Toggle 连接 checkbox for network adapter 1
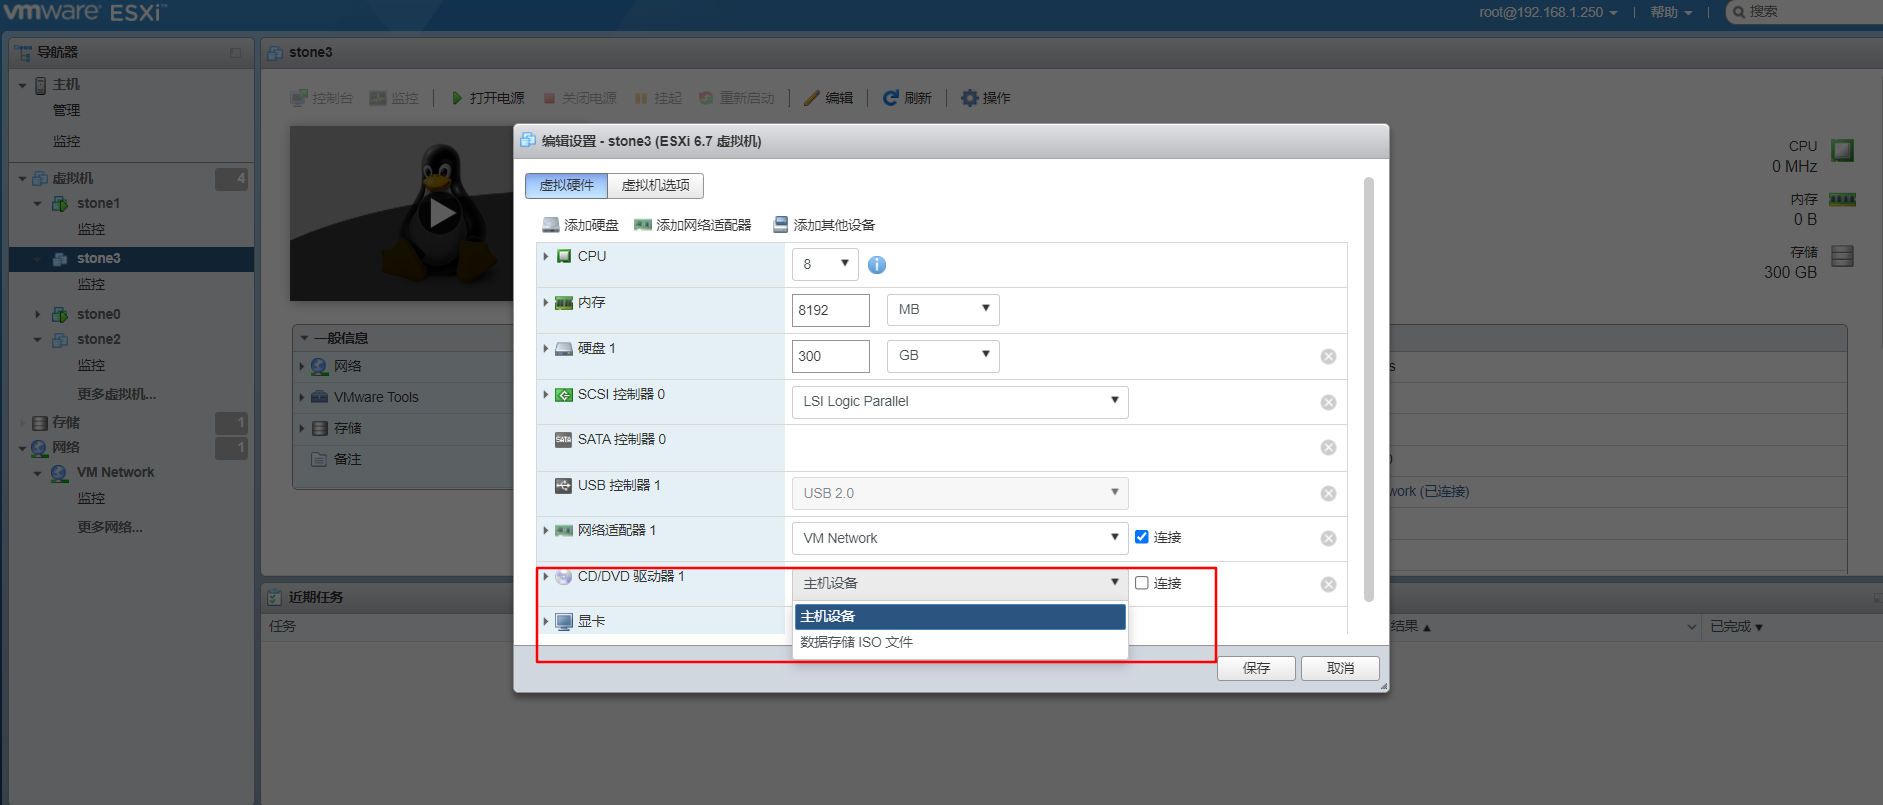Viewport: 1883px width, 805px height. tap(1141, 537)
